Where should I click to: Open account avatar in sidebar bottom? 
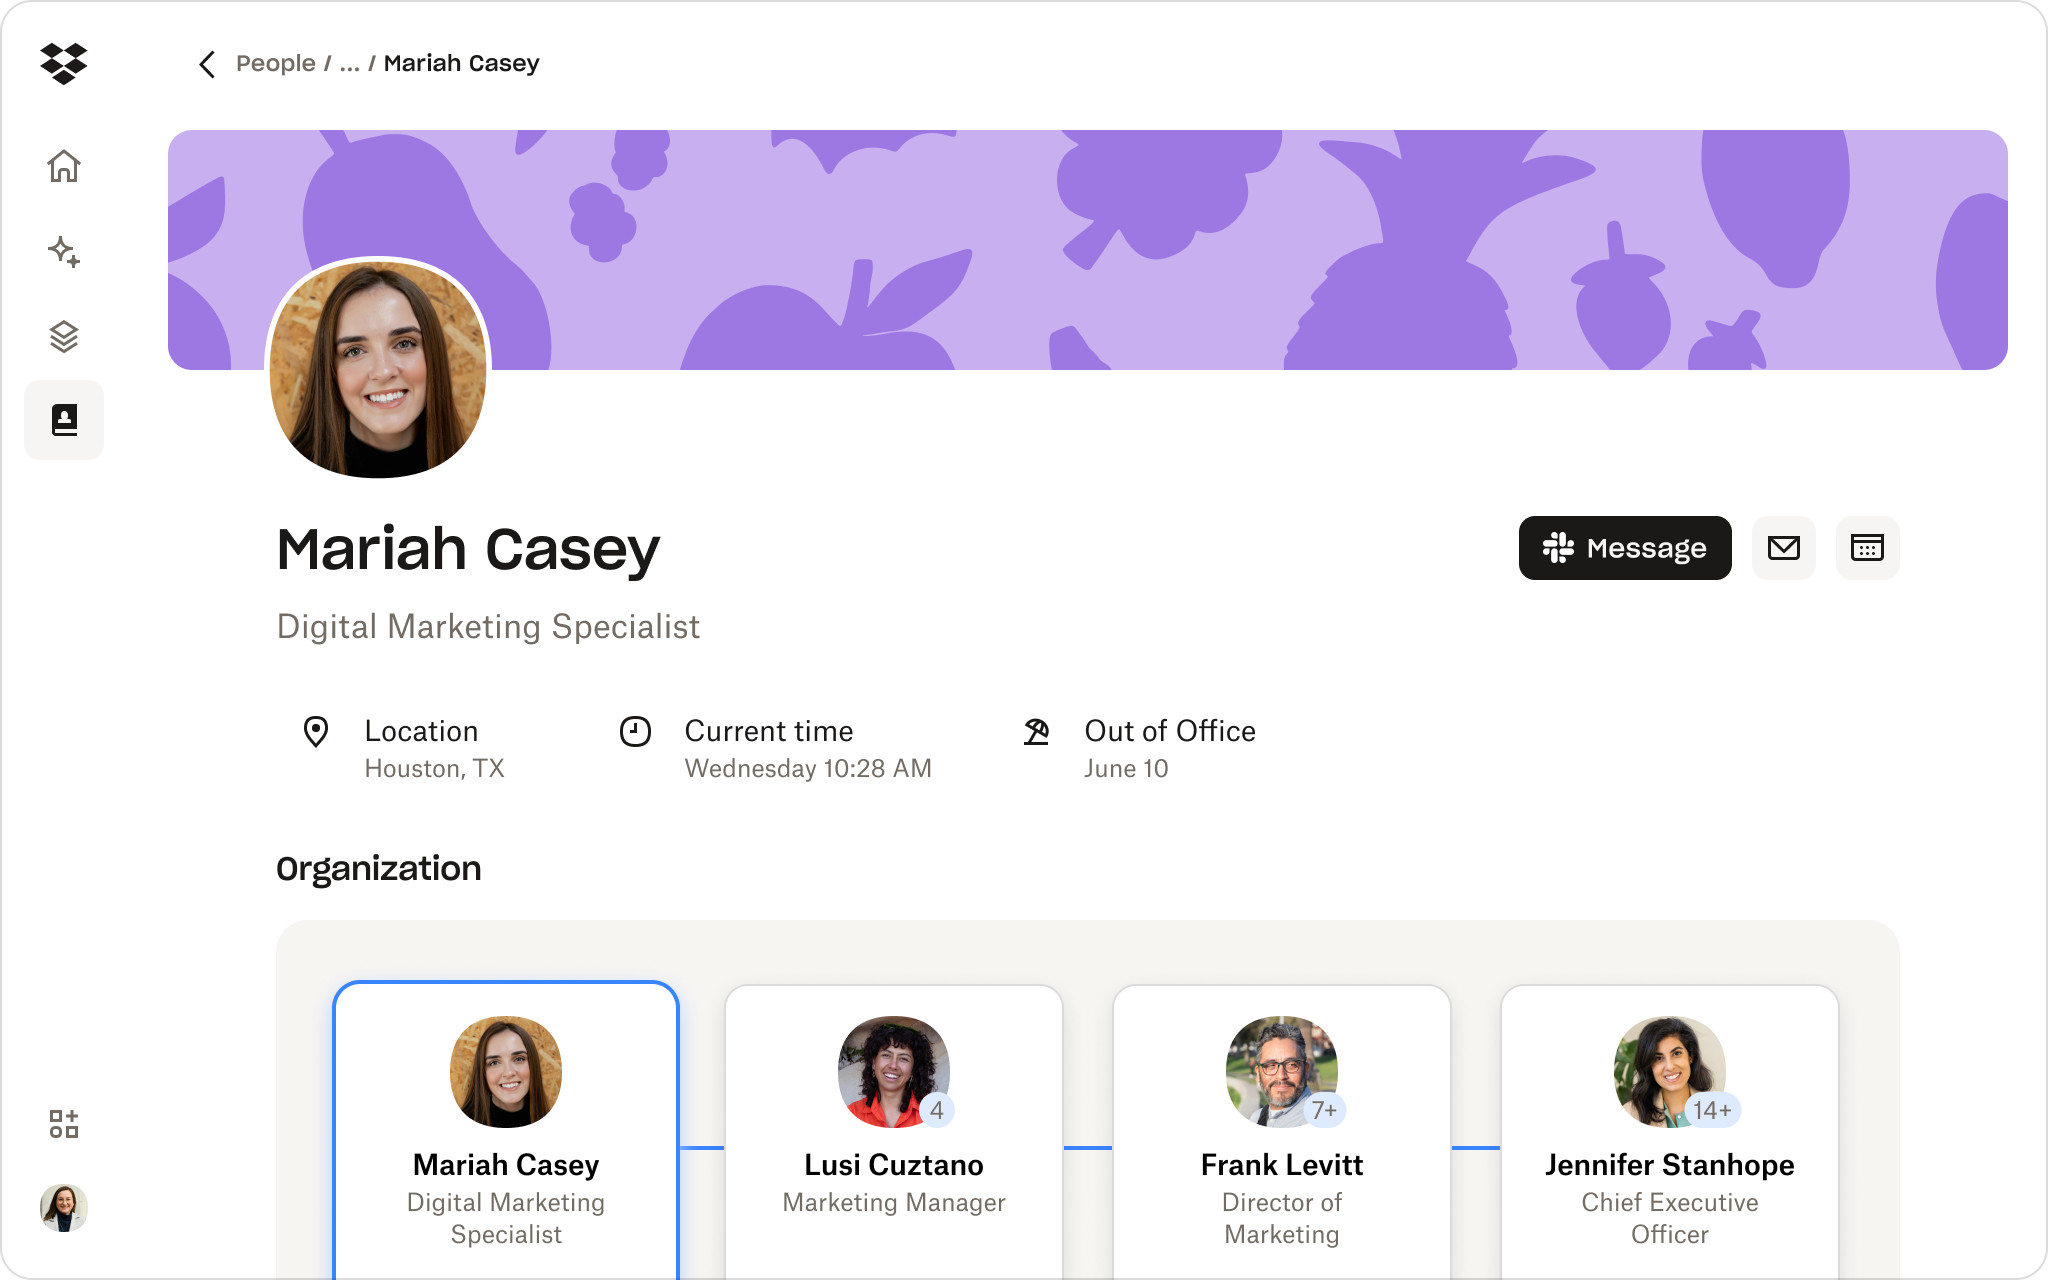click(x=64, y=1208)
